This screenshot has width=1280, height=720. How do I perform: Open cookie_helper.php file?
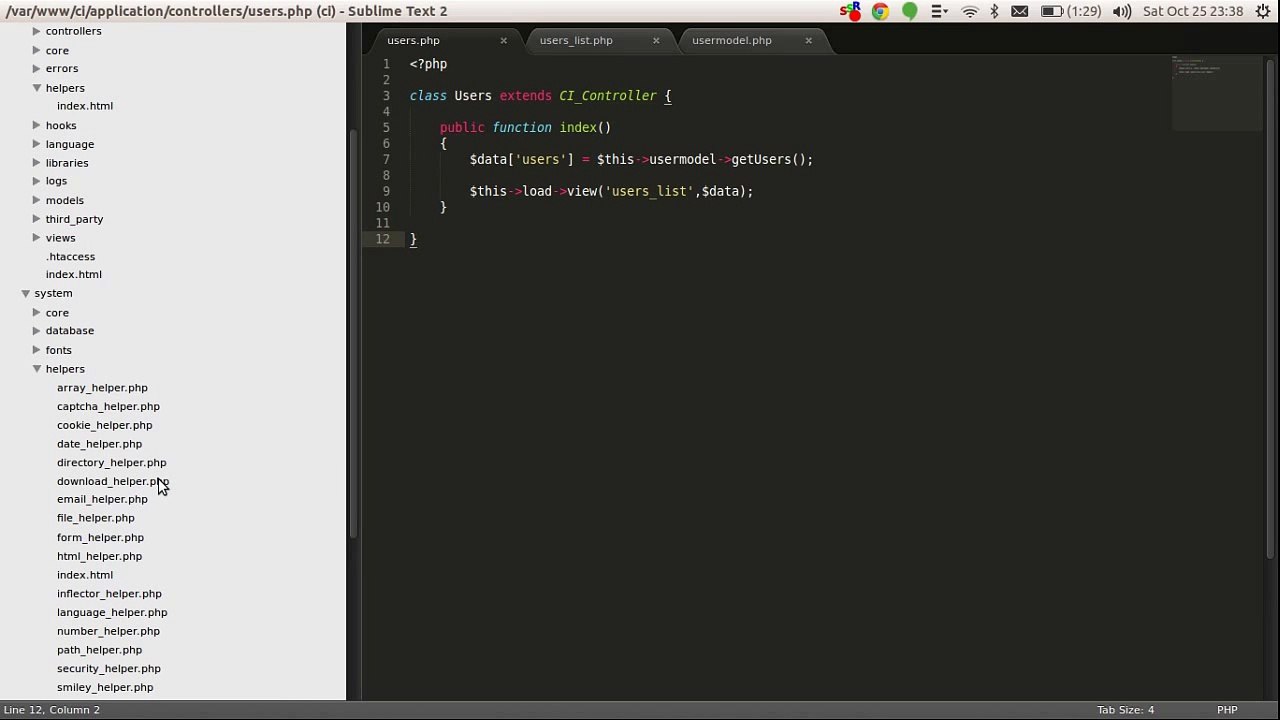tap(104, 426)
